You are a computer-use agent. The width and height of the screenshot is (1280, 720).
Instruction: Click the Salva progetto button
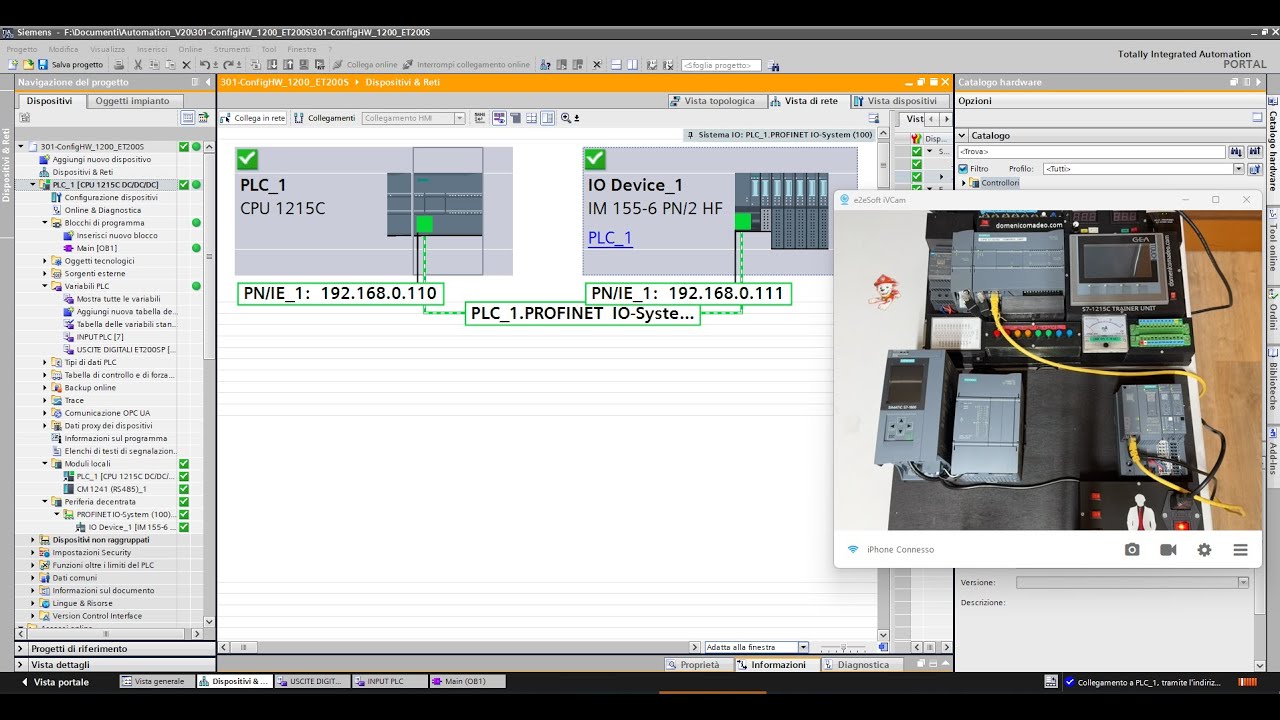point(70,65)
